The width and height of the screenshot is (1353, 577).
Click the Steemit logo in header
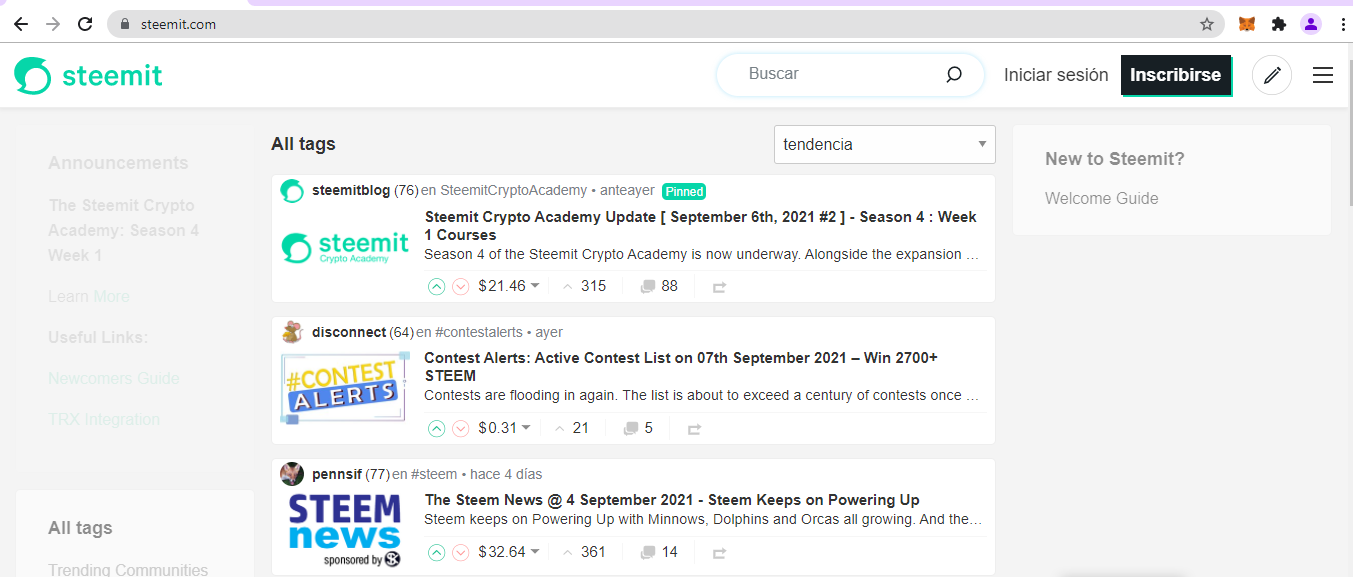pyautogui.click(x=88, y=75)
